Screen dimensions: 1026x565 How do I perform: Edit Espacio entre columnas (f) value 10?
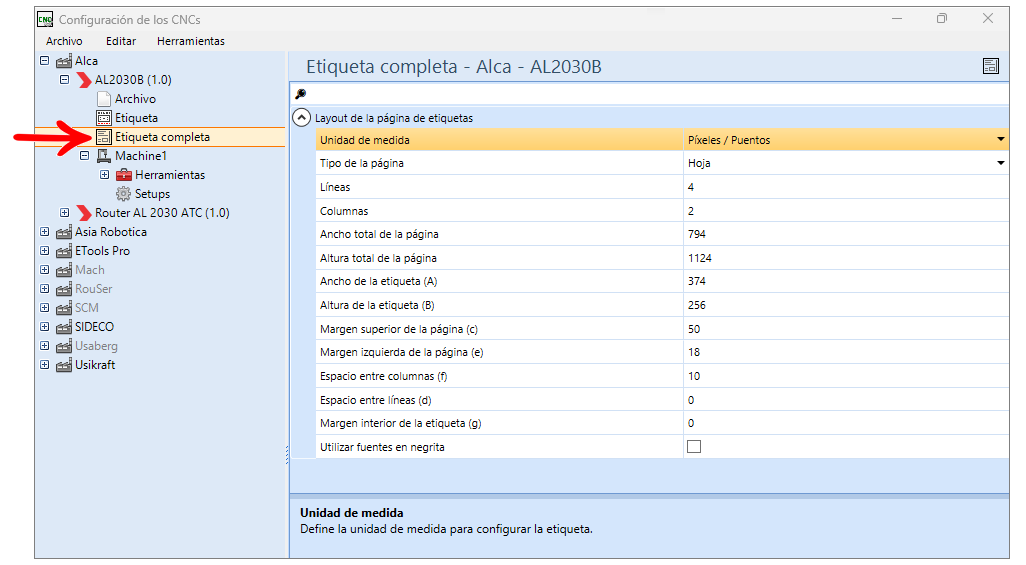[845, 376]
